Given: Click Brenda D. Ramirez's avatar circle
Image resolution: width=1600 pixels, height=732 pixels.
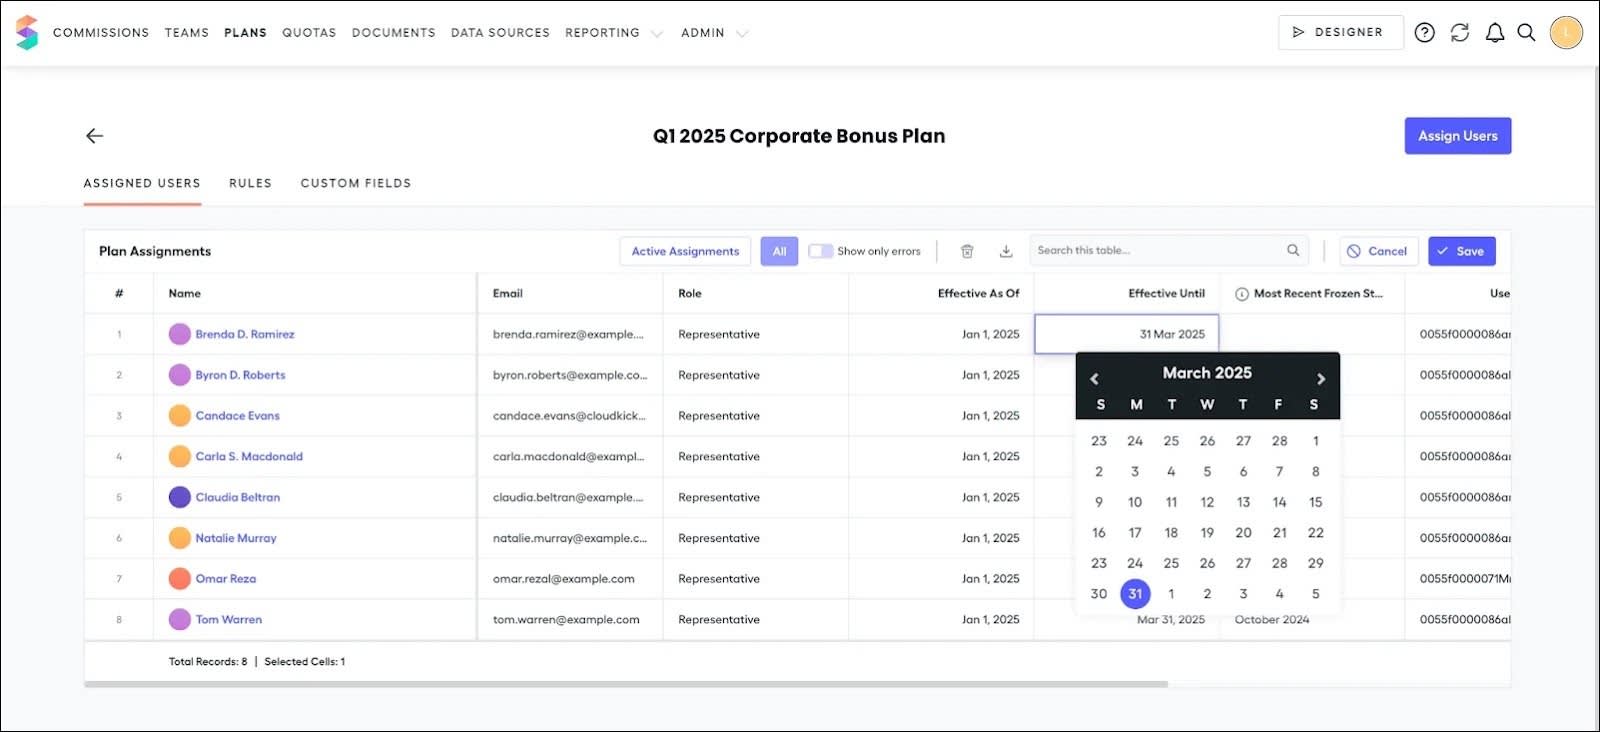Looking at the screenshot, I should 180,334.
